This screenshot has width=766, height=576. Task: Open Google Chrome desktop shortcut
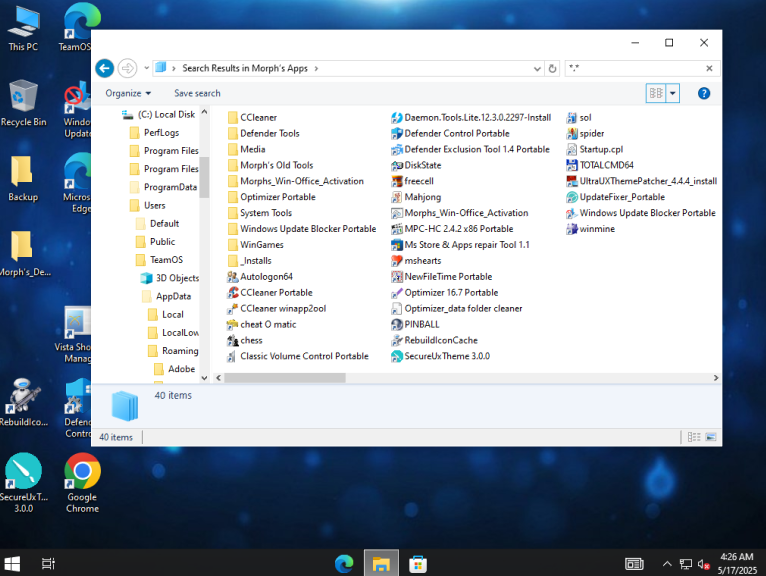pos(83,483)
